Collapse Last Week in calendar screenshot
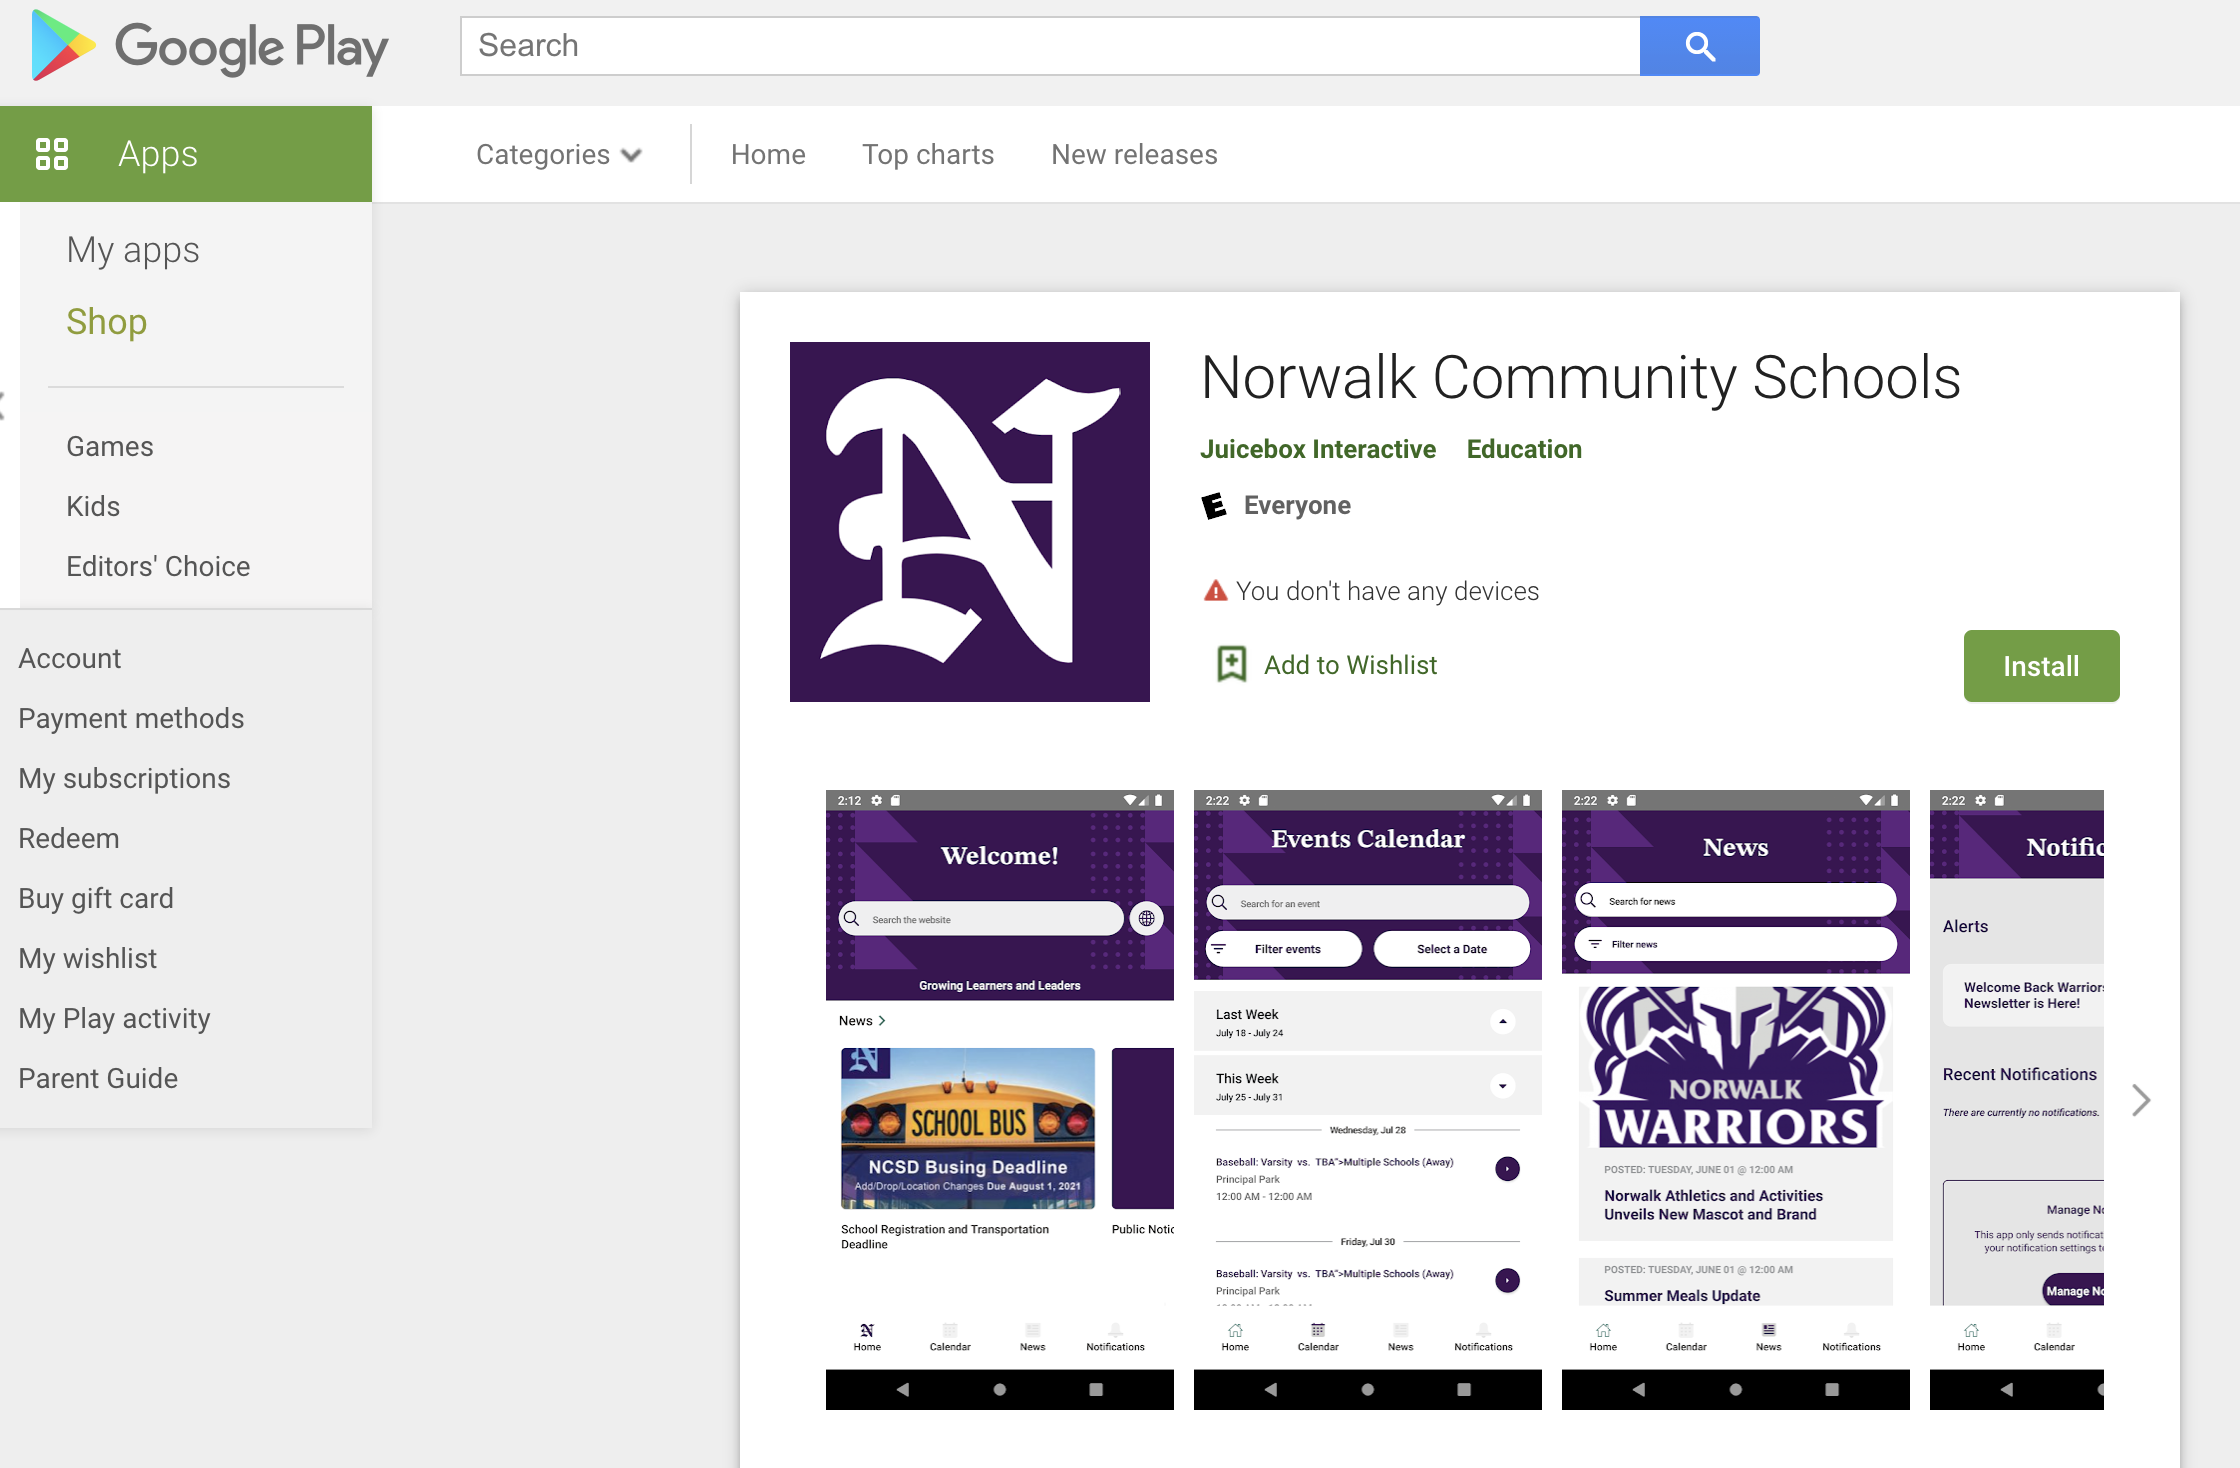 click(1503, 1021)
